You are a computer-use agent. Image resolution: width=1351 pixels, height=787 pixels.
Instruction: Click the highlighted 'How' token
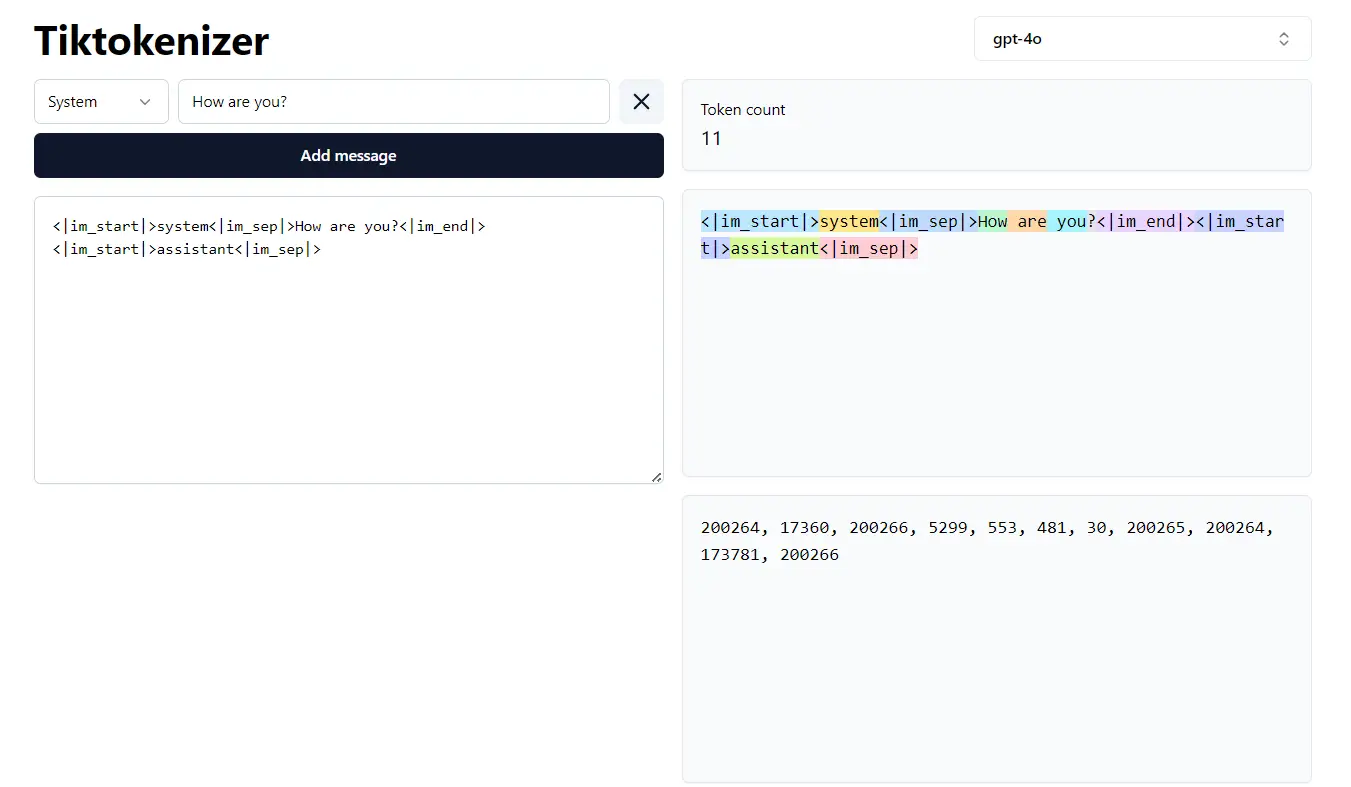(x=992, y=221)
